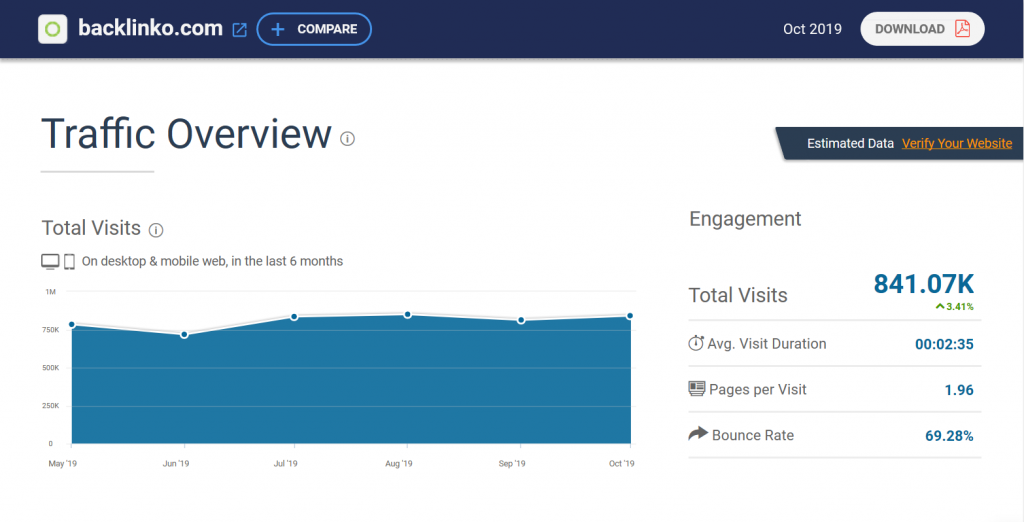Click the 841.07K total visits value
Image resolution: width=1024 pixels, height=522 pixels.
pyautogui.click(x=923, y=284)
